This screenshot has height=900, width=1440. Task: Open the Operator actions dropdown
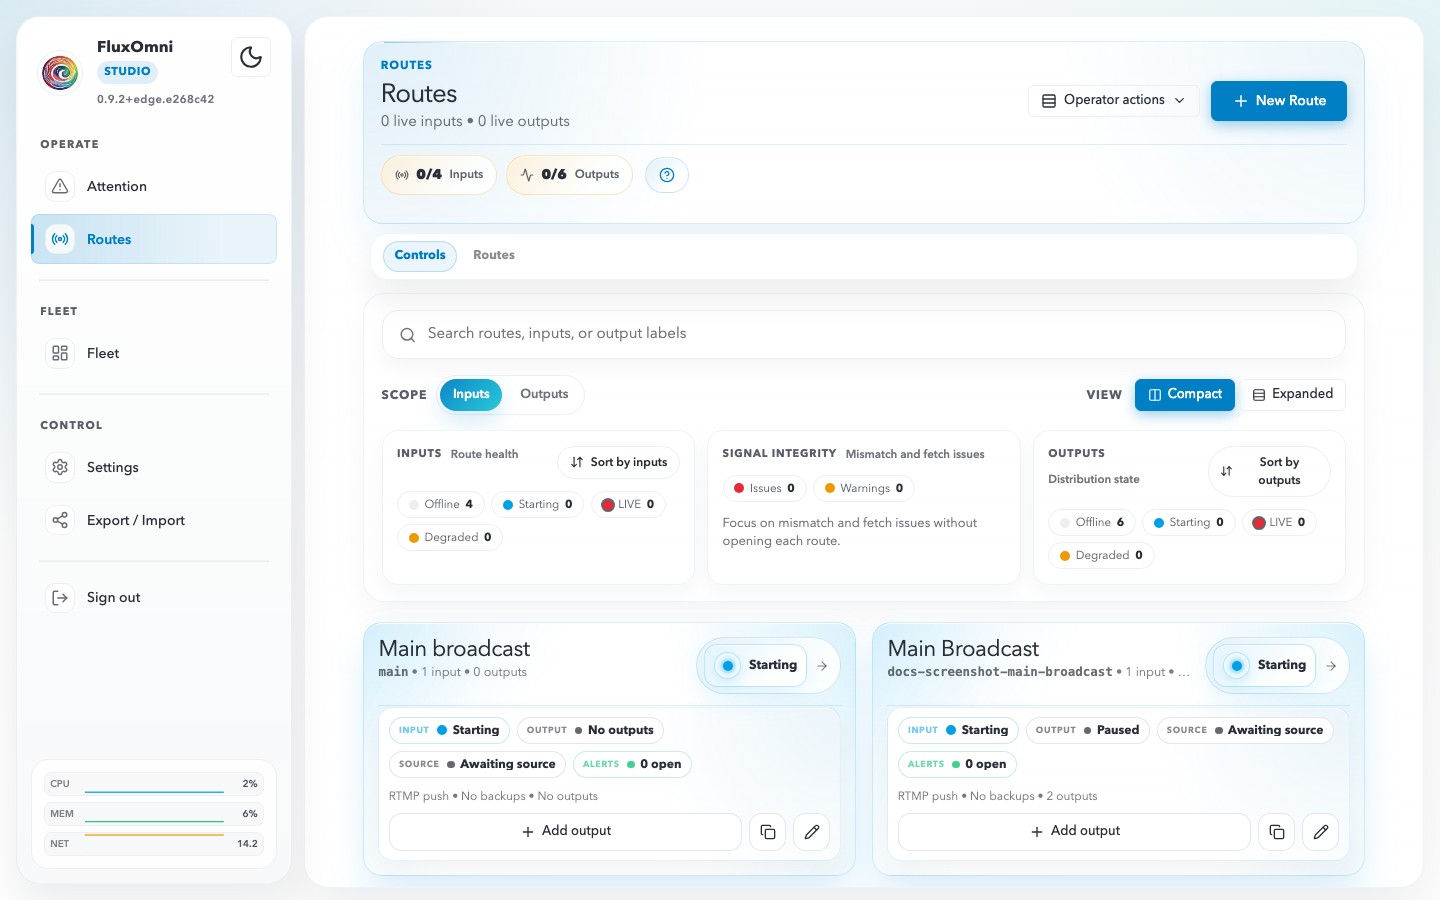click(1113, 100)
